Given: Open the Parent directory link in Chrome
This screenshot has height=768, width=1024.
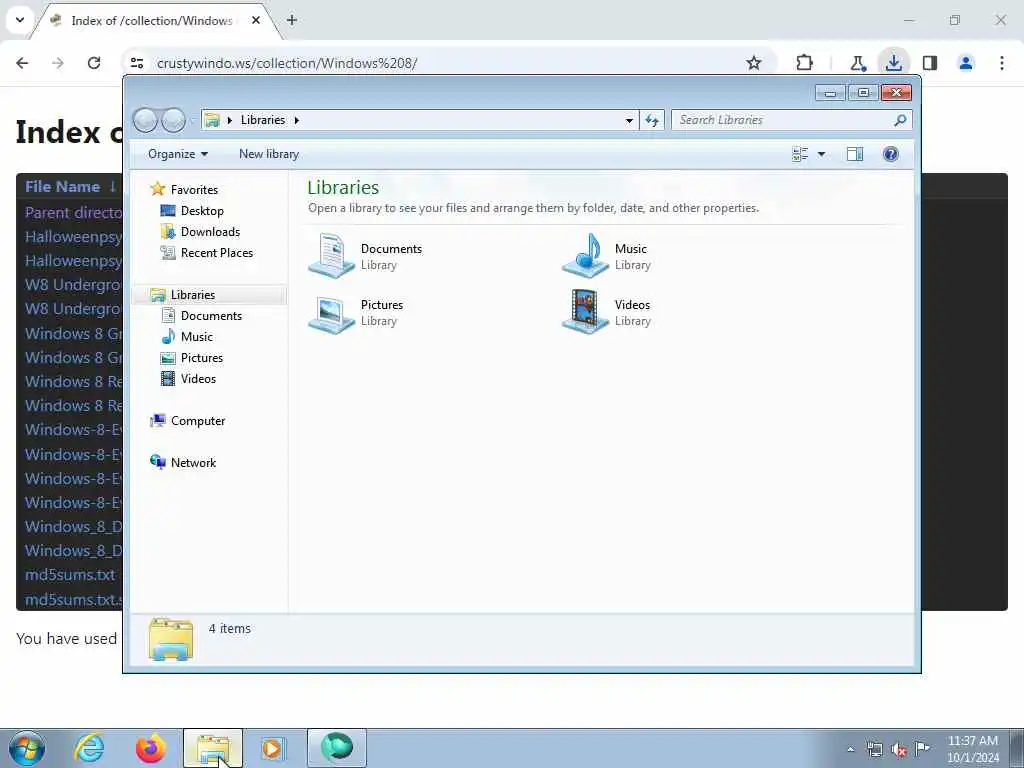Looking at the screenshot, I should (73, 212).
